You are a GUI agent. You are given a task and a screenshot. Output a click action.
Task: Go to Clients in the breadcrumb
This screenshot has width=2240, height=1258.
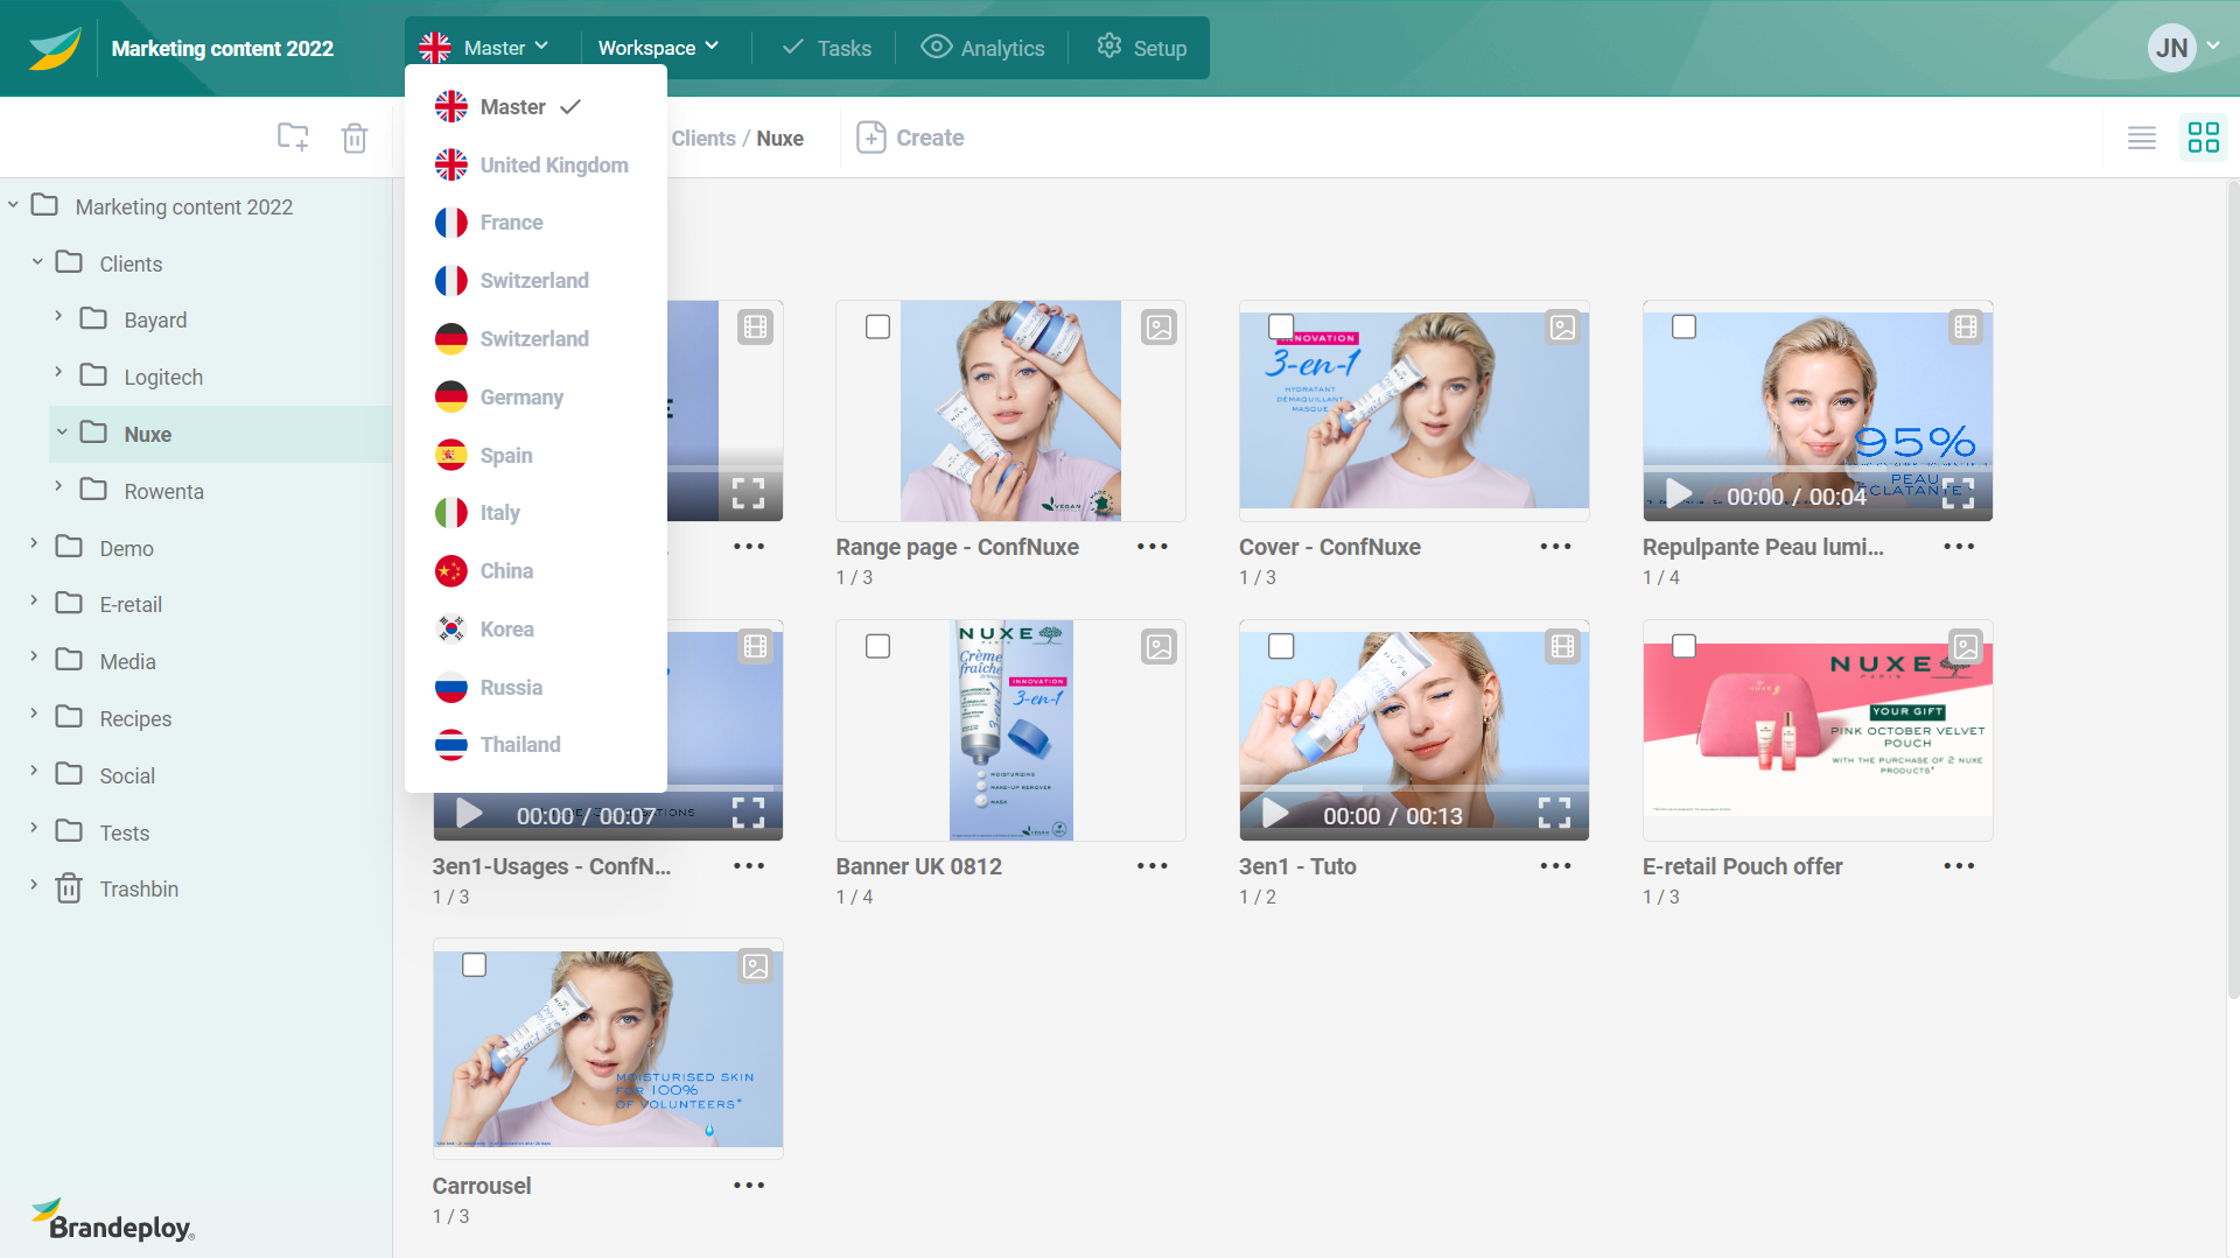click(703, 138)
